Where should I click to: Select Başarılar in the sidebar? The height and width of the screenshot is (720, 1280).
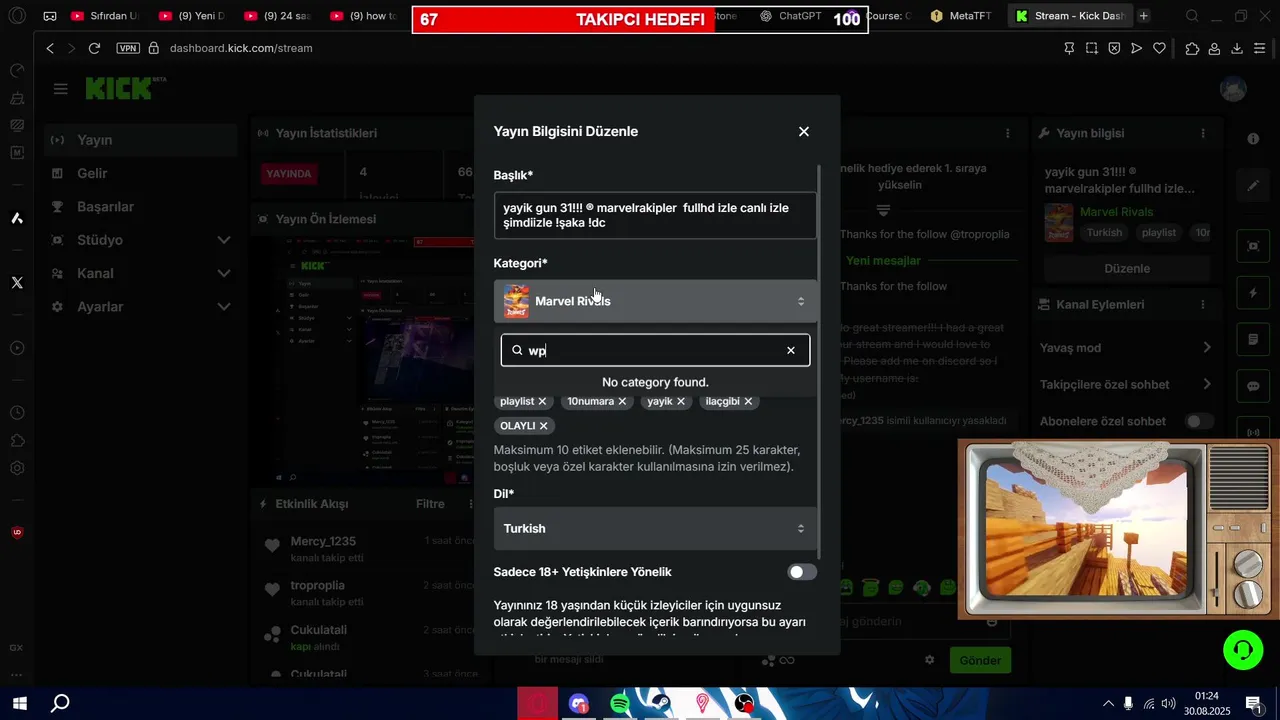click(x=140, y=206)
